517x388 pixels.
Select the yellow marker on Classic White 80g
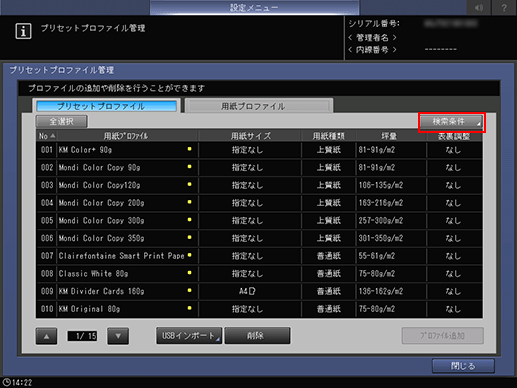point(189,273)
